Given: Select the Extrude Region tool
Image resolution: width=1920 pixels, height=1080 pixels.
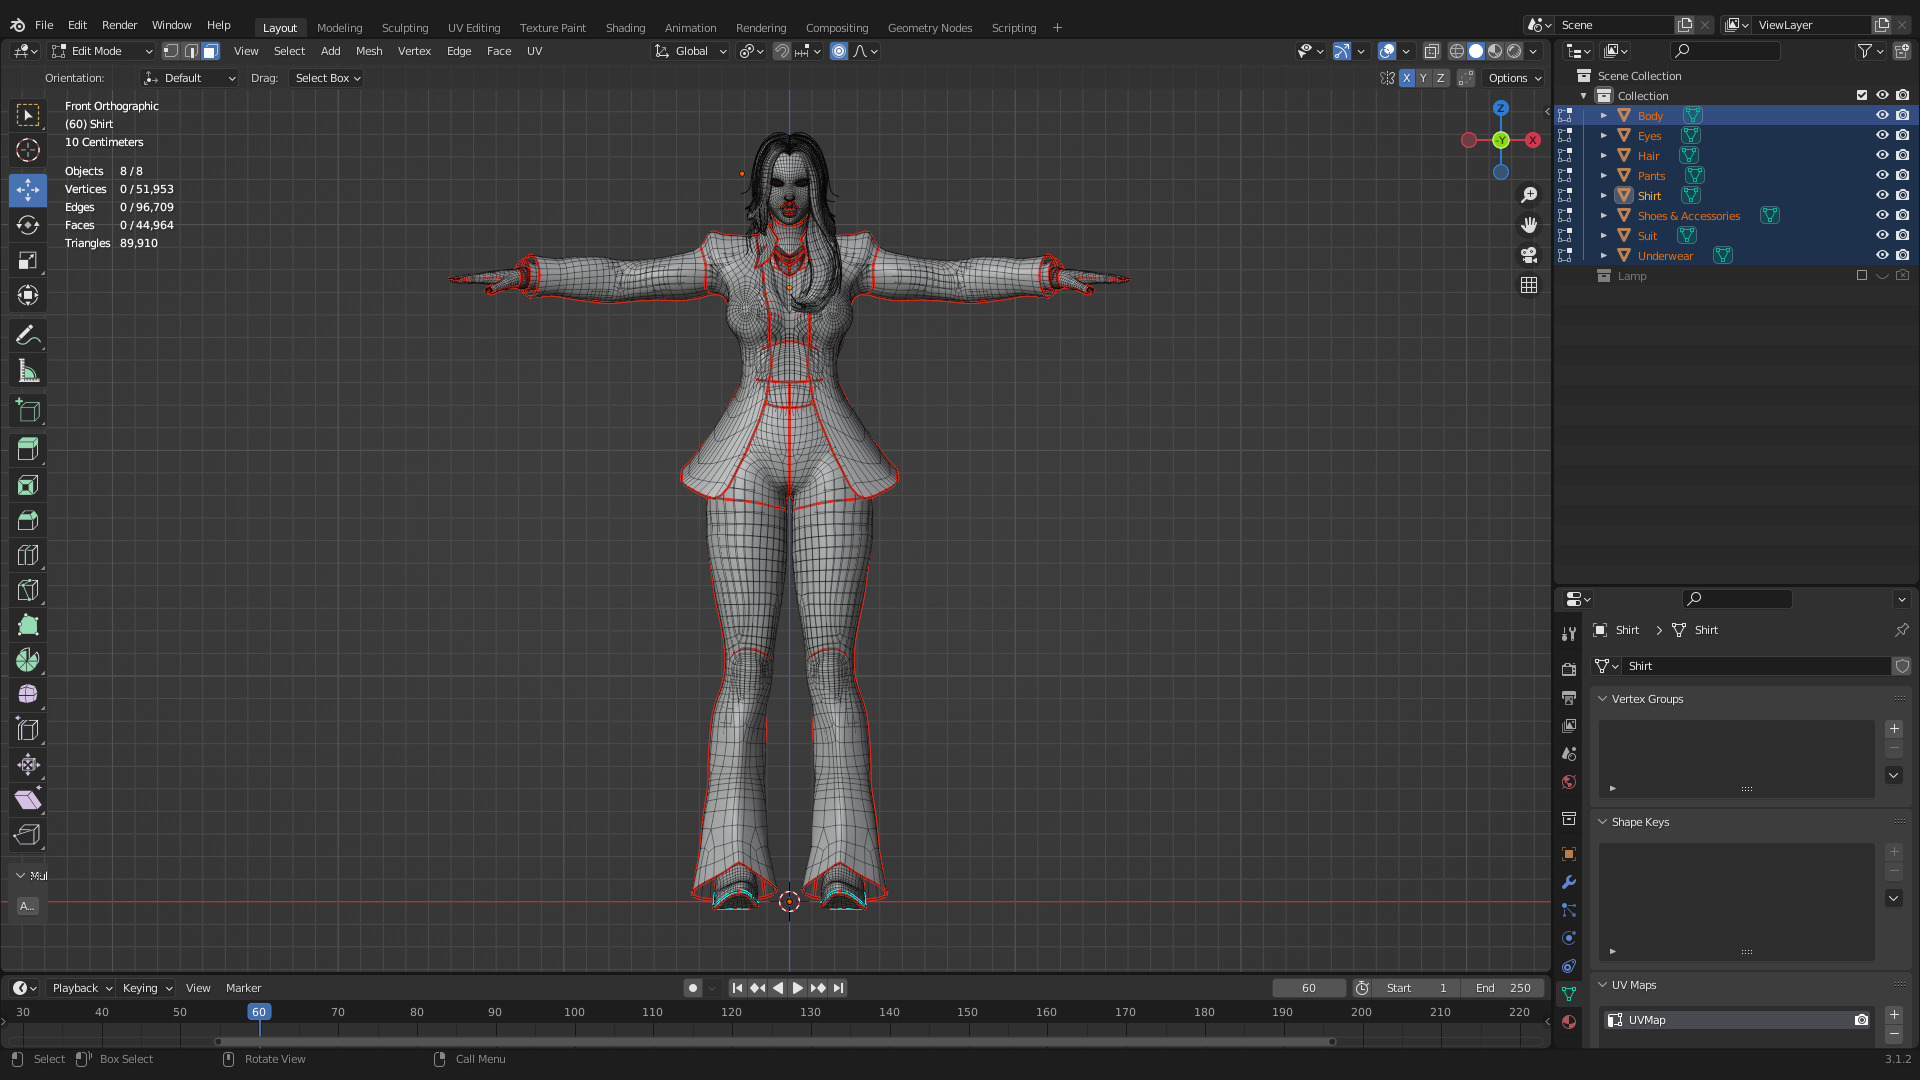Looking at the screenshot, I should coord(28,449).
